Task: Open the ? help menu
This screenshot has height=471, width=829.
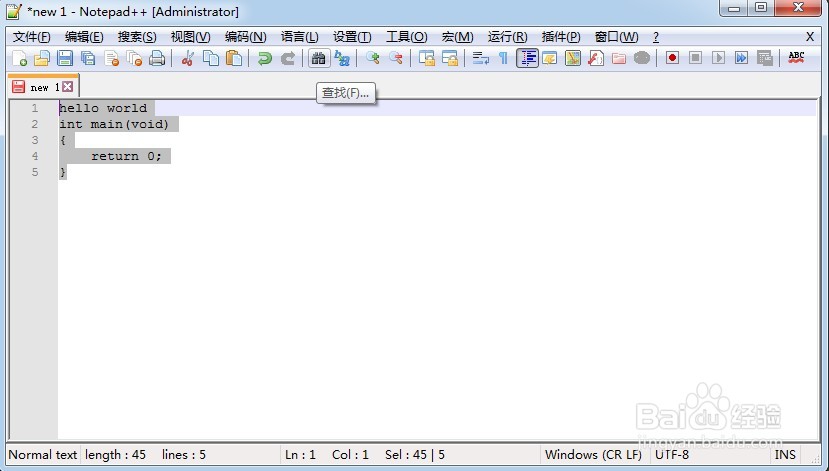Action: [x=656, y=37]
